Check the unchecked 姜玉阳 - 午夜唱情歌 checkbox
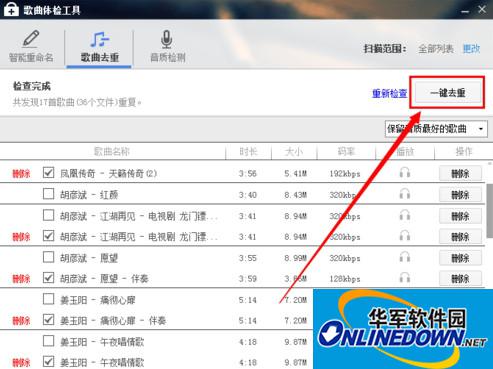This screenshot has height=369, width=493. (48, 341)
